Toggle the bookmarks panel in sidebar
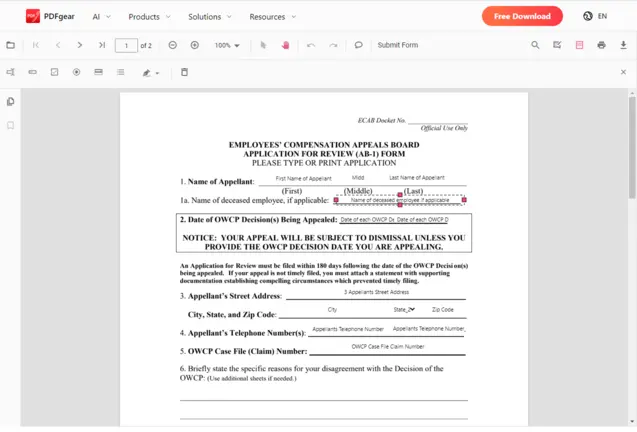Screen dimensions: 637x432 point(11,126)
